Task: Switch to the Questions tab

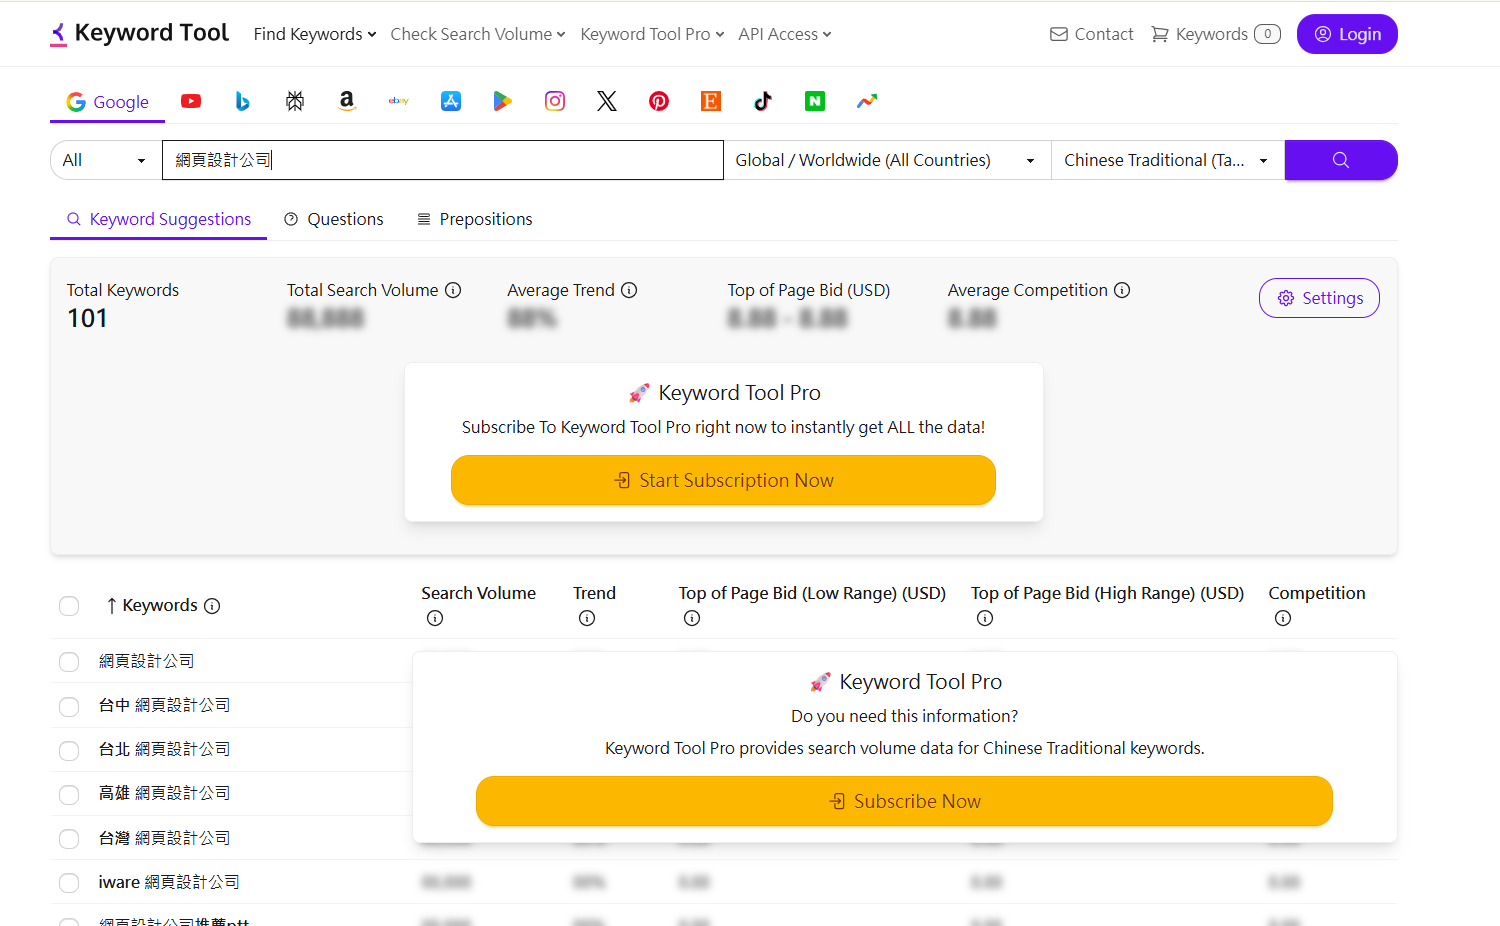Action: (x=334, y=219)
